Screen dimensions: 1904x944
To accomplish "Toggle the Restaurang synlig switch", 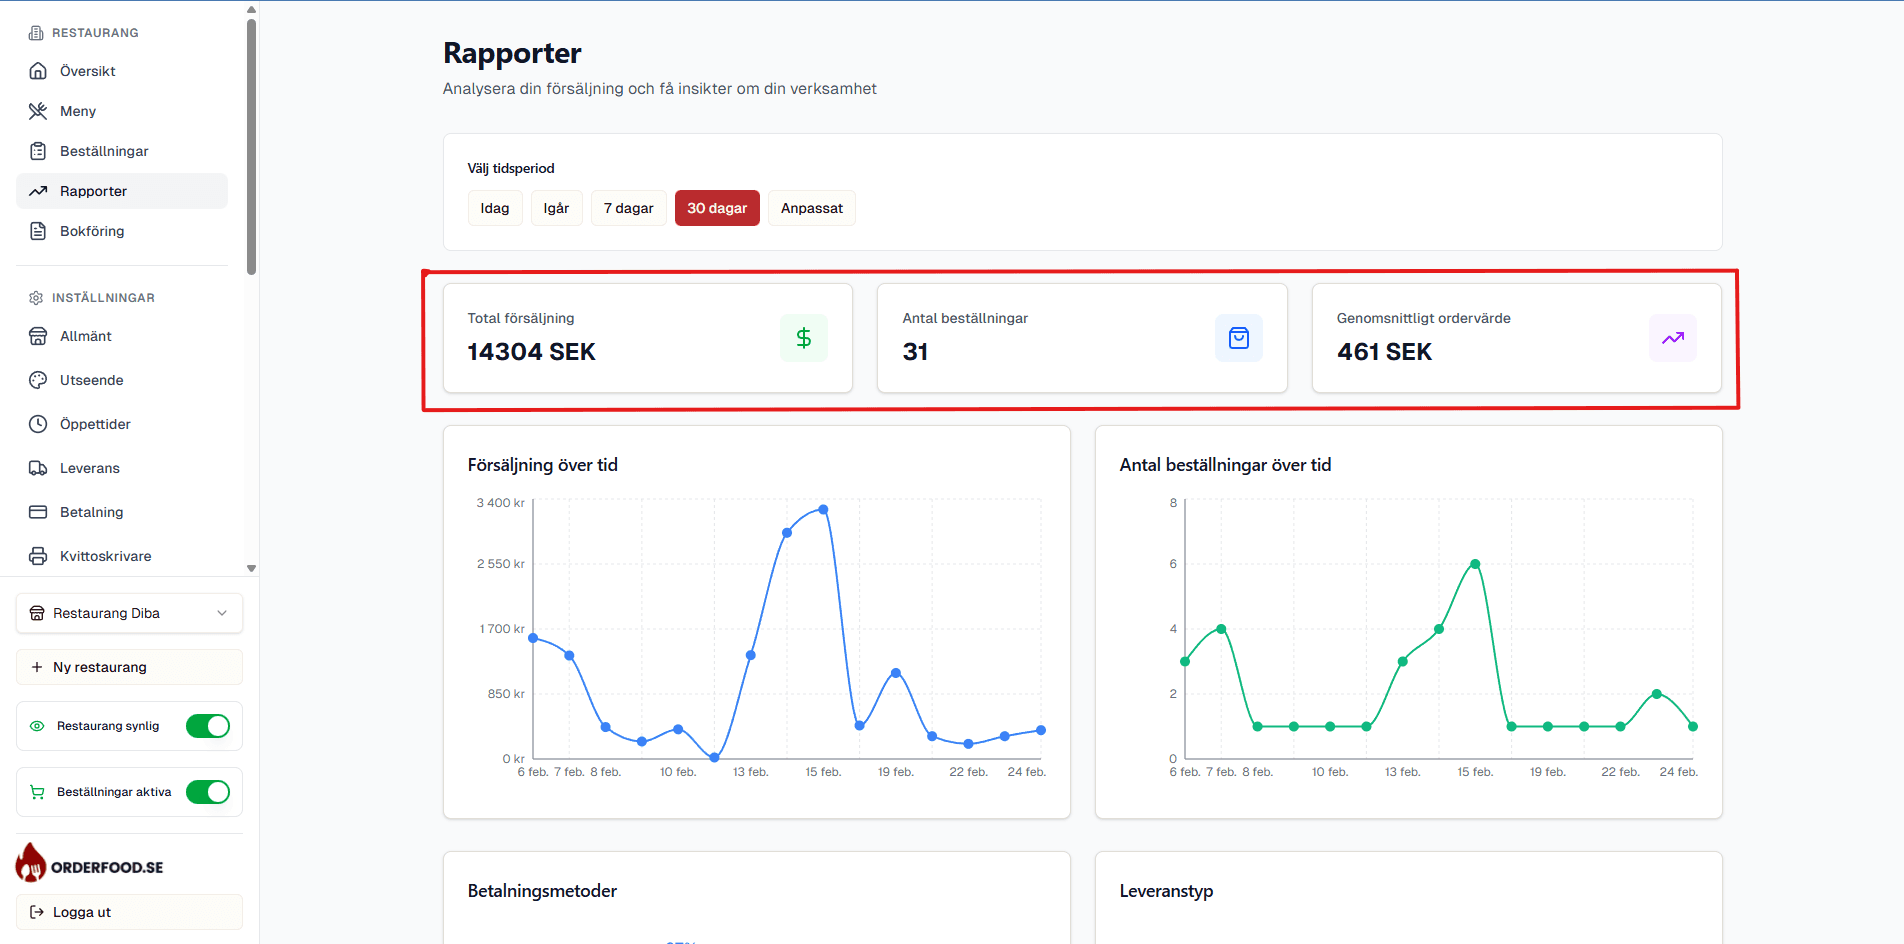I will click(x=208, y=726).
